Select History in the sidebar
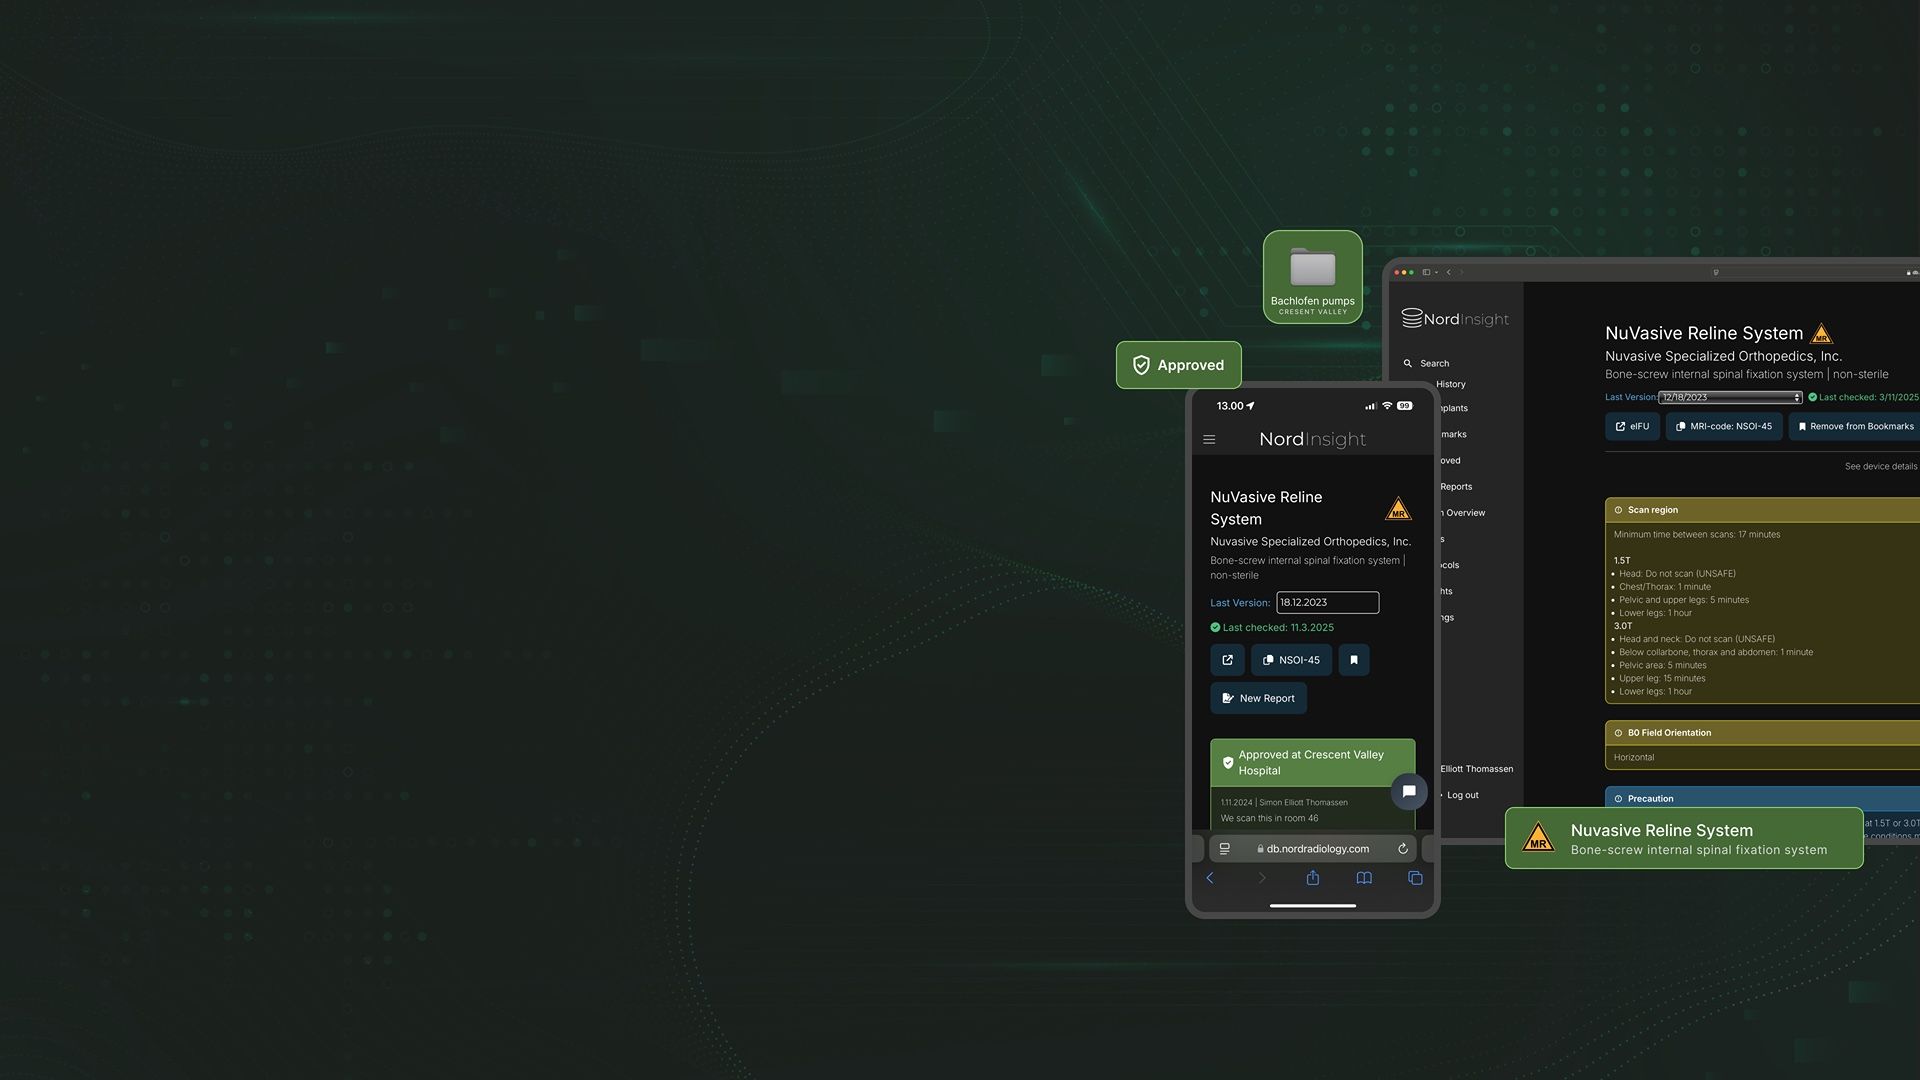Image resolution: width=1920 pixels, height=1080 pixels. (x=1450, y=385)
